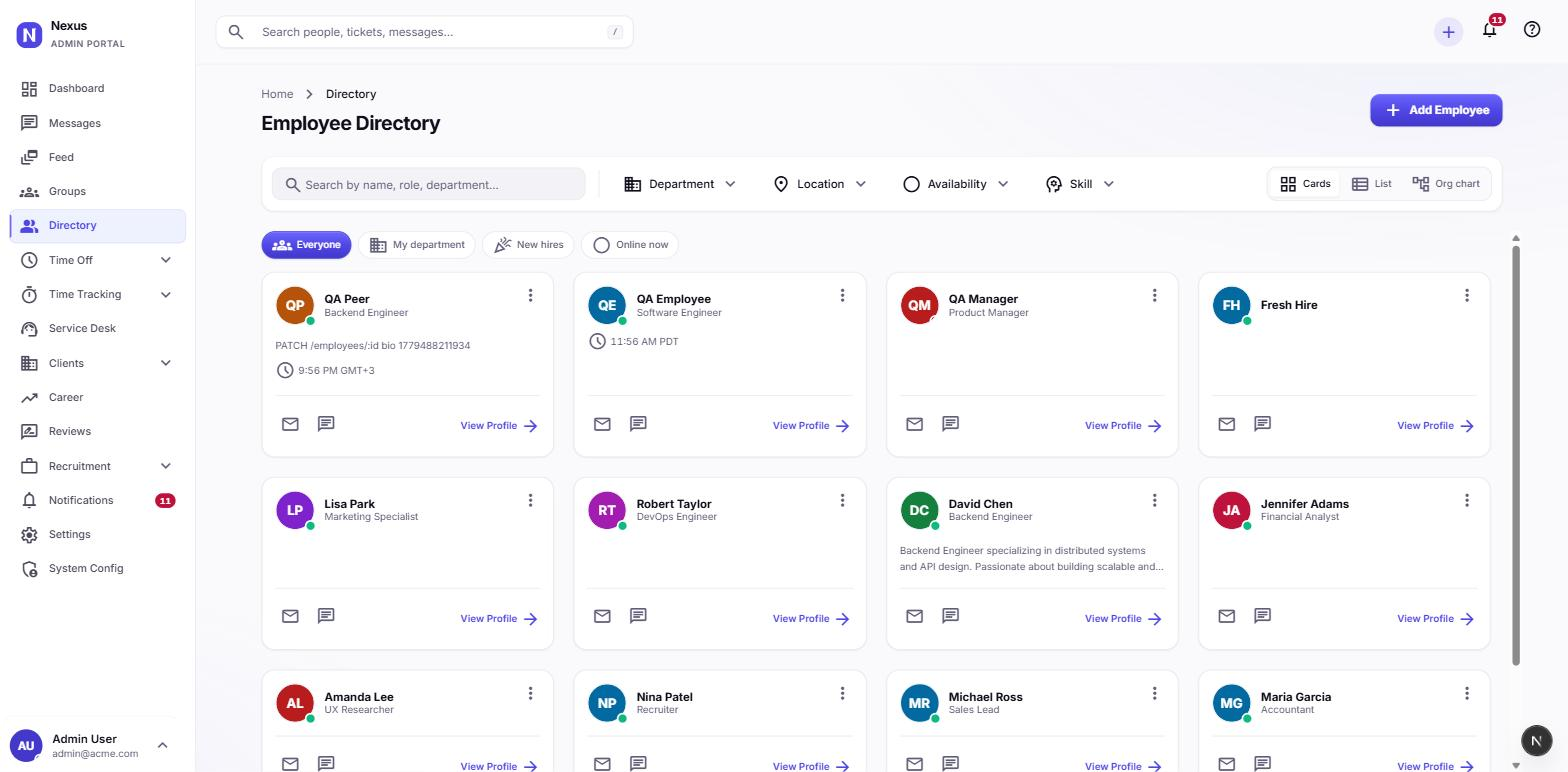Click the quick-add plus circle icon

[1448, 32]
